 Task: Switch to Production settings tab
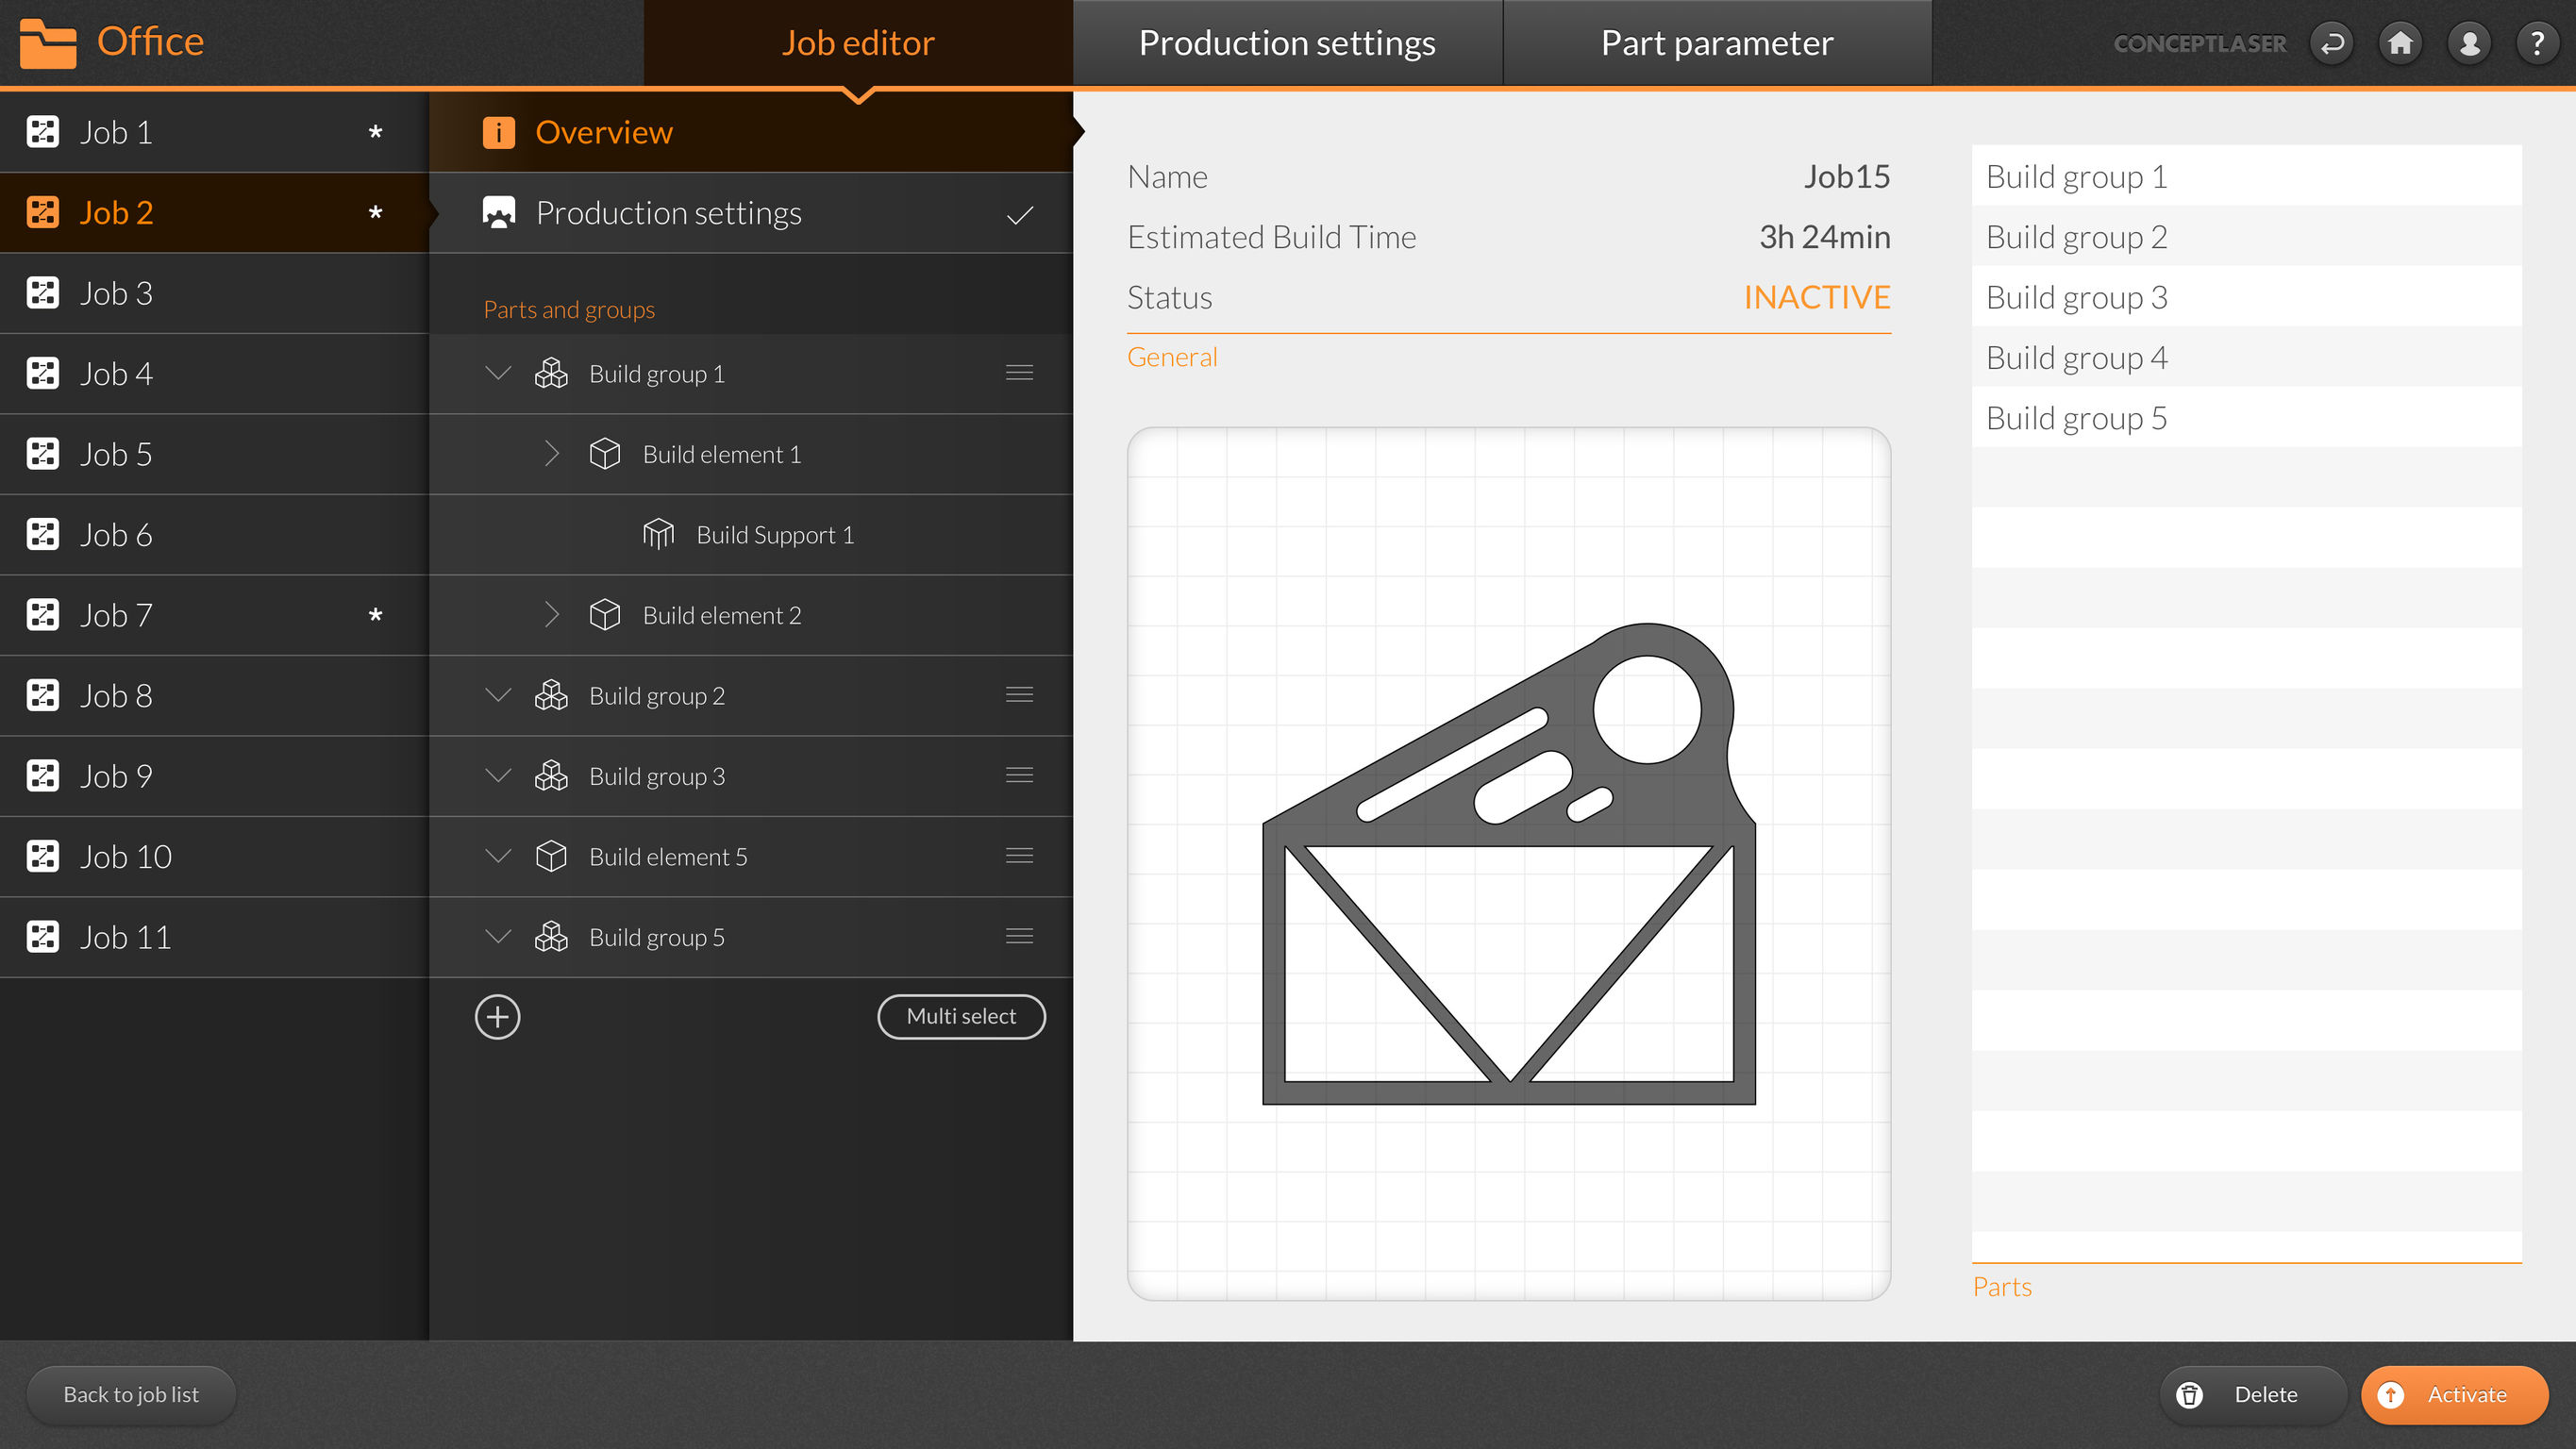click(x=1287, y=43)
